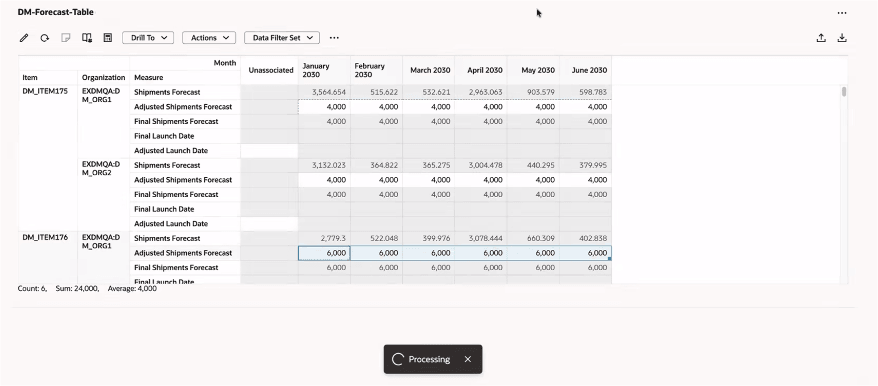The image size is (878, 386).
Task: Click cell value 3,564.654
Action: (329, 92)
